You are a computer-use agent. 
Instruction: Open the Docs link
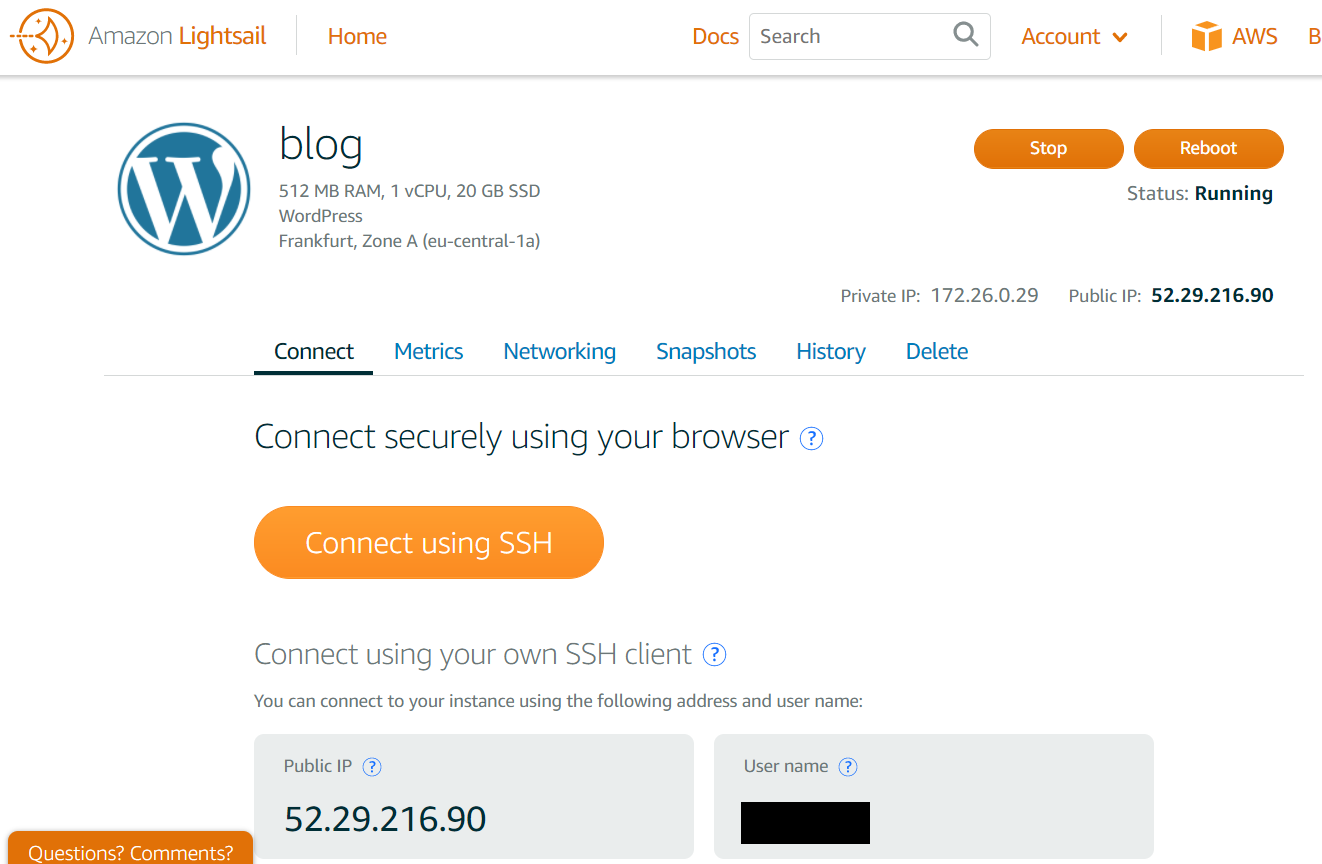pos(715,37)
